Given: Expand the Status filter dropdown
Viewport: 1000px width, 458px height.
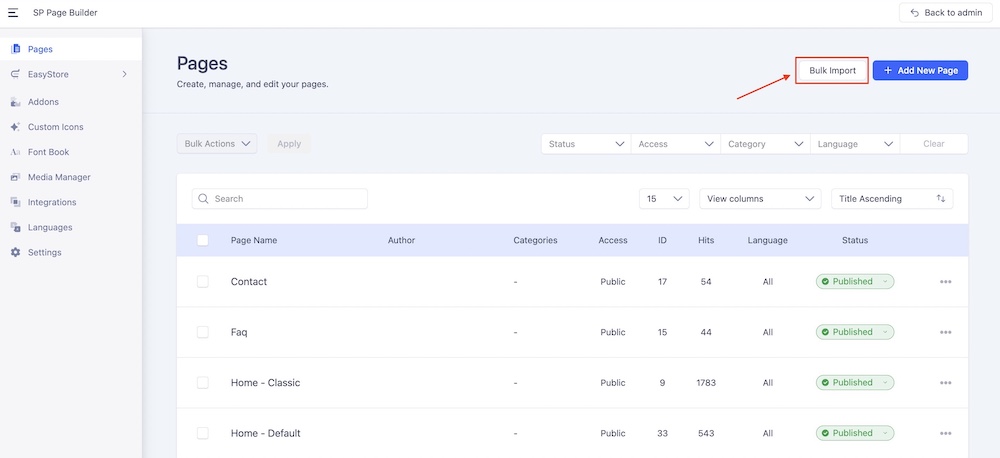Looking at the screenshot, I should click(x=586, y=144).
